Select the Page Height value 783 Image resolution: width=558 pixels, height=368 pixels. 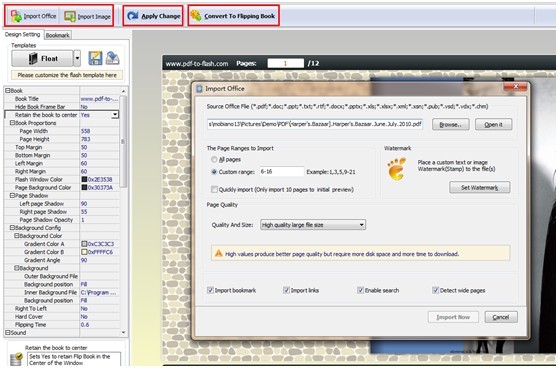click(85, 139)
